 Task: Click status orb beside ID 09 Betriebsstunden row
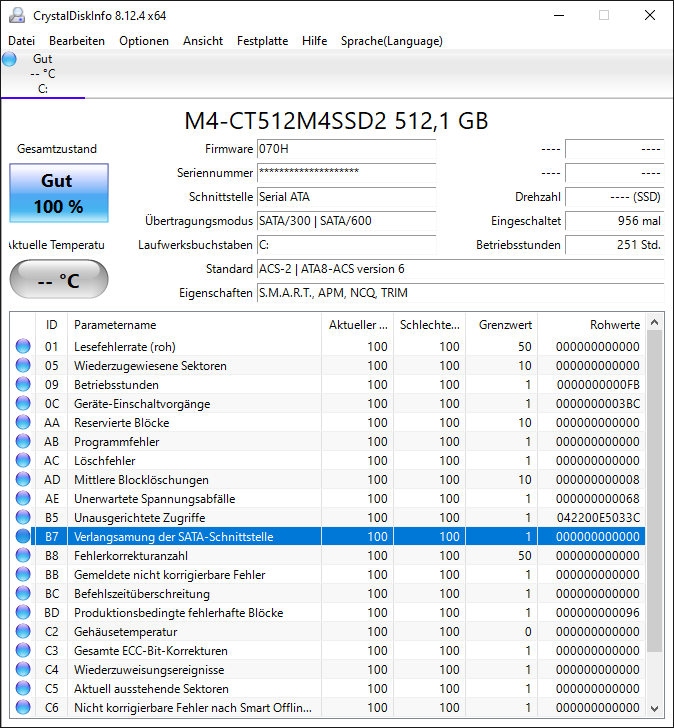pos(23,384)
